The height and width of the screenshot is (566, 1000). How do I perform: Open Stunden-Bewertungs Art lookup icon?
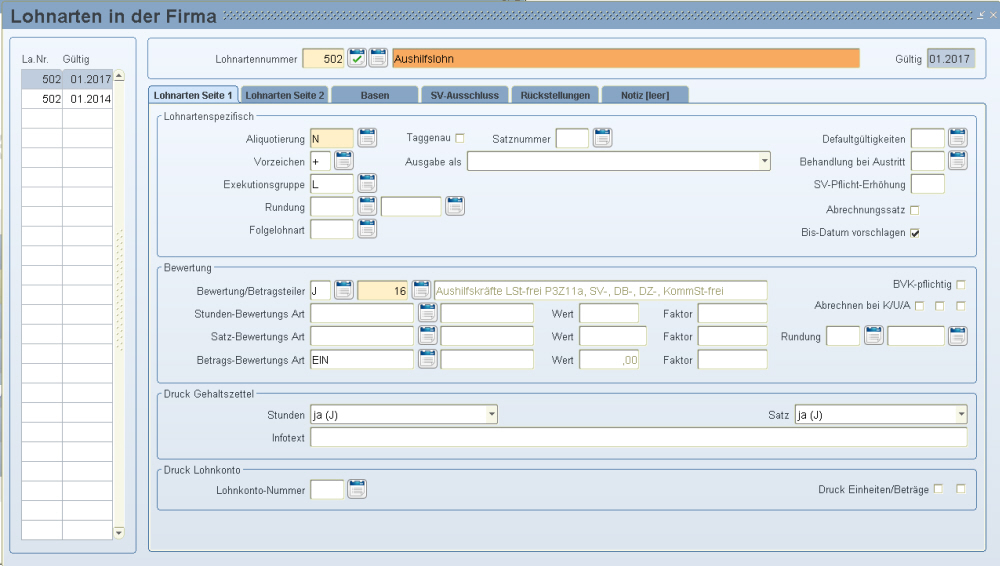pyautogui.click(x=428, y=313)
